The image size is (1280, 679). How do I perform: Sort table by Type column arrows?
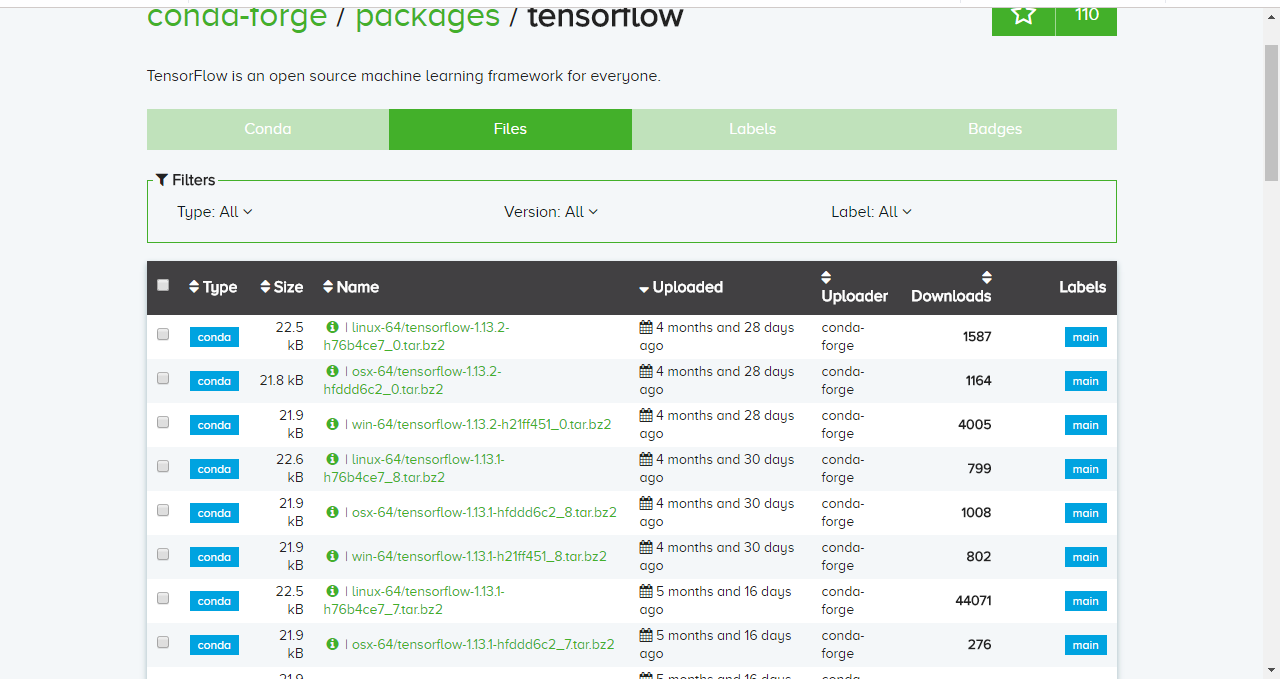point(194,287)
